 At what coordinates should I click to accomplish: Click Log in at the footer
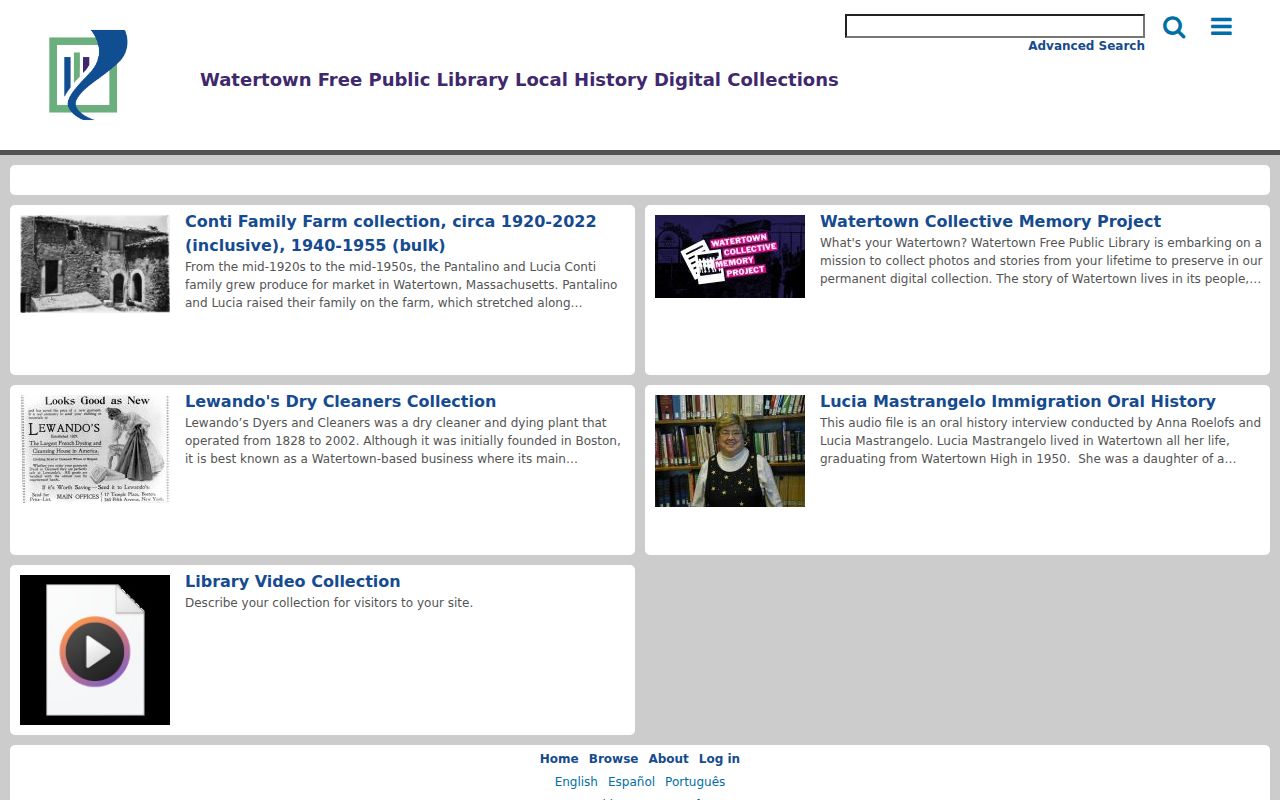click(x=719, y=759)
